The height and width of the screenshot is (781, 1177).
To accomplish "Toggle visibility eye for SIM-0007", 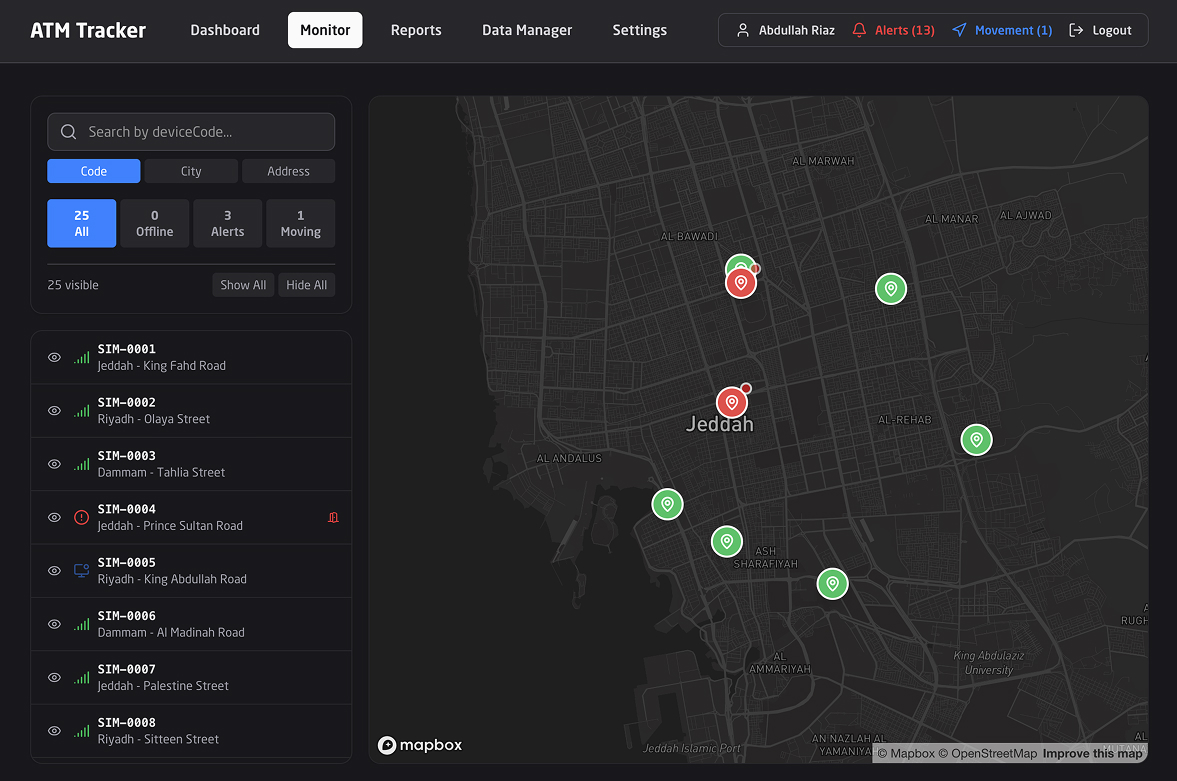I will 54,677.
